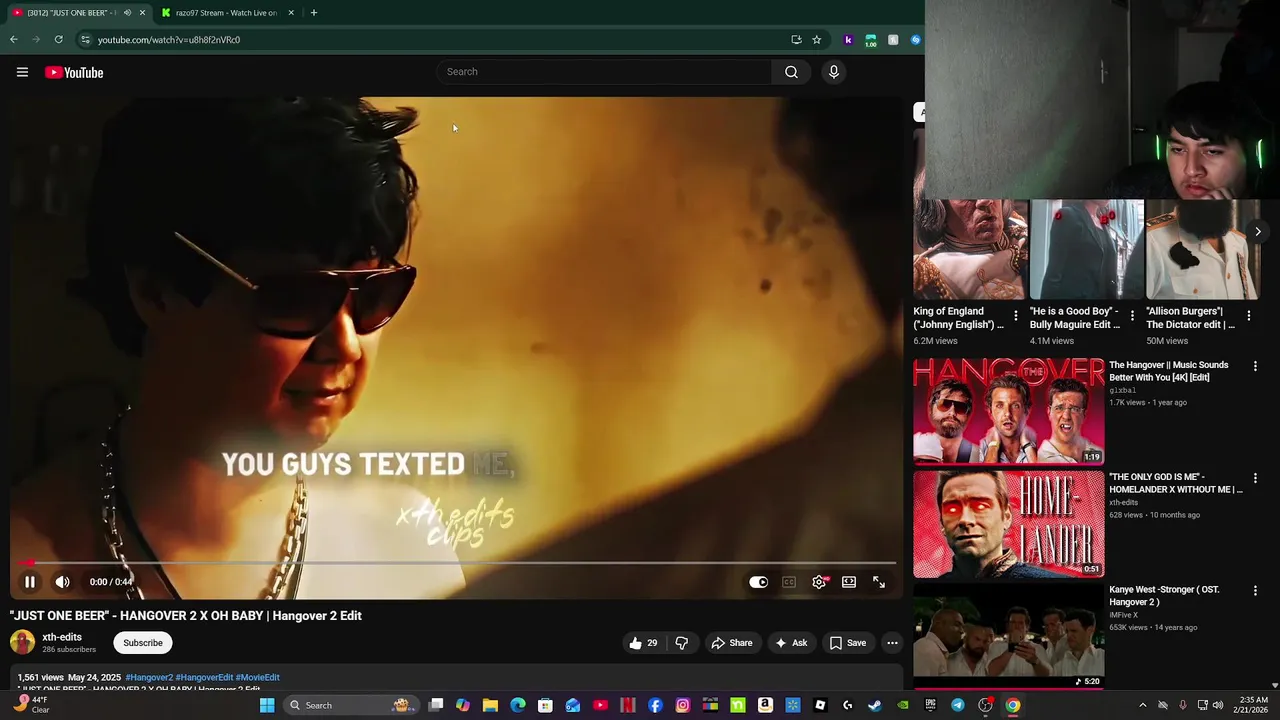Open options for Homelander edit video
1280x720 pixels.
1255,479
